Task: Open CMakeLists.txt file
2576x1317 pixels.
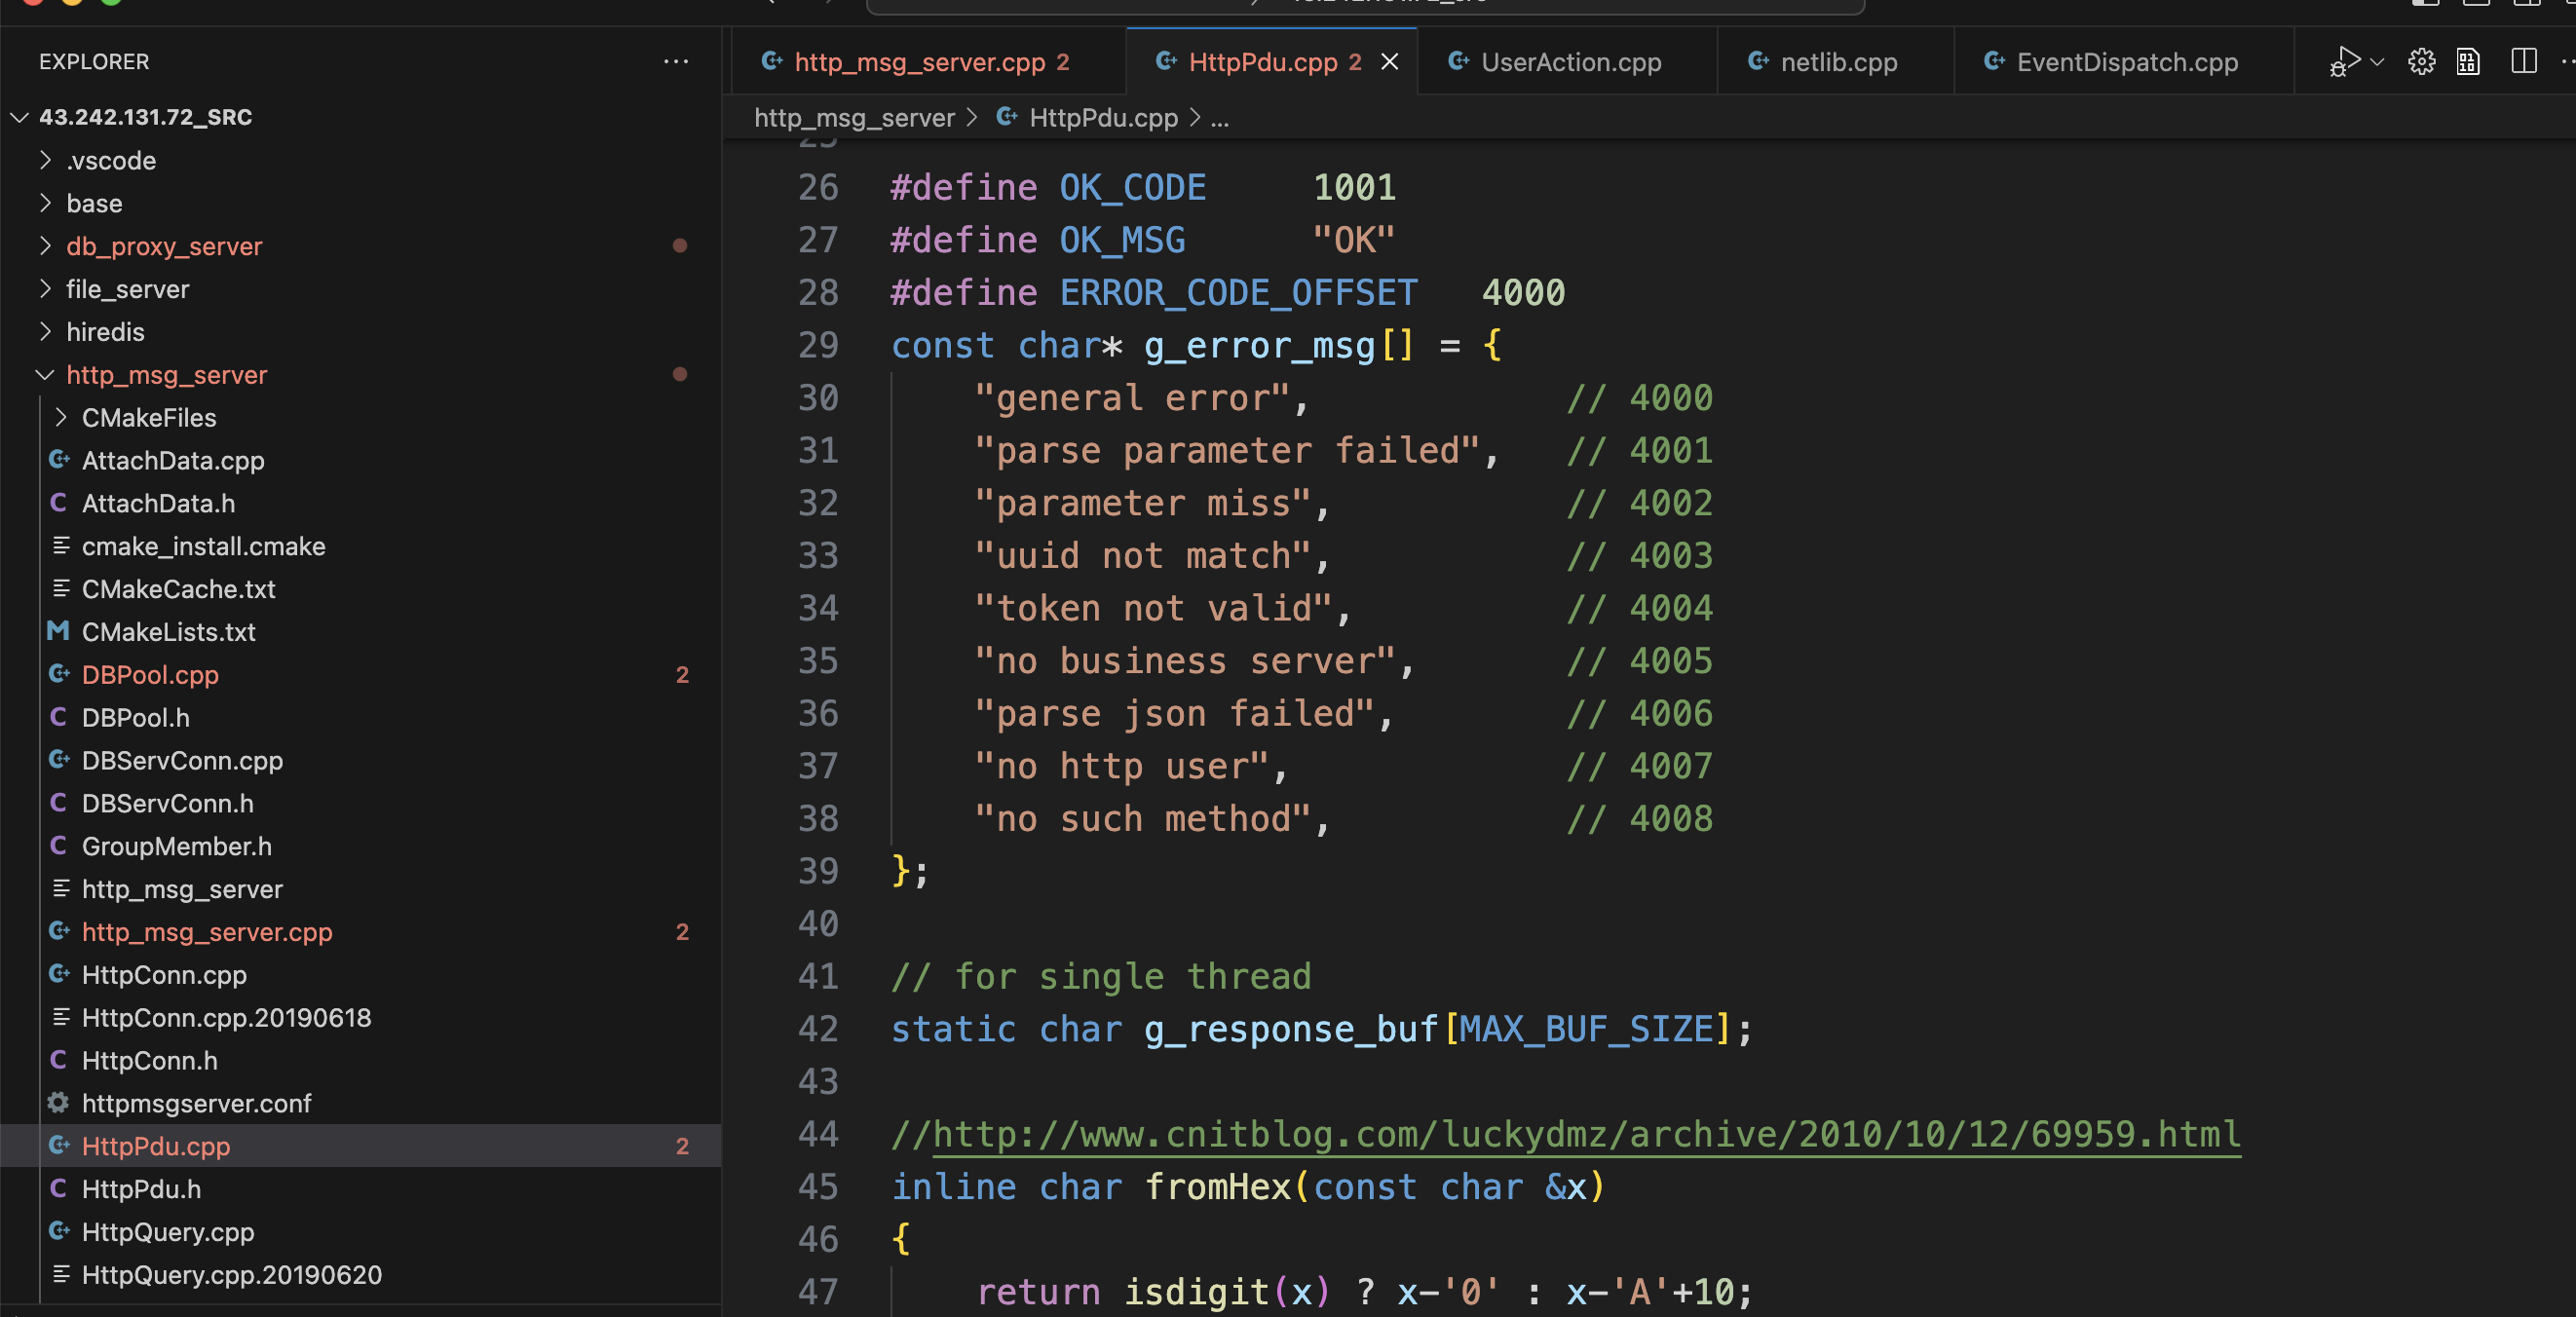Action: [x=360, y=632]
